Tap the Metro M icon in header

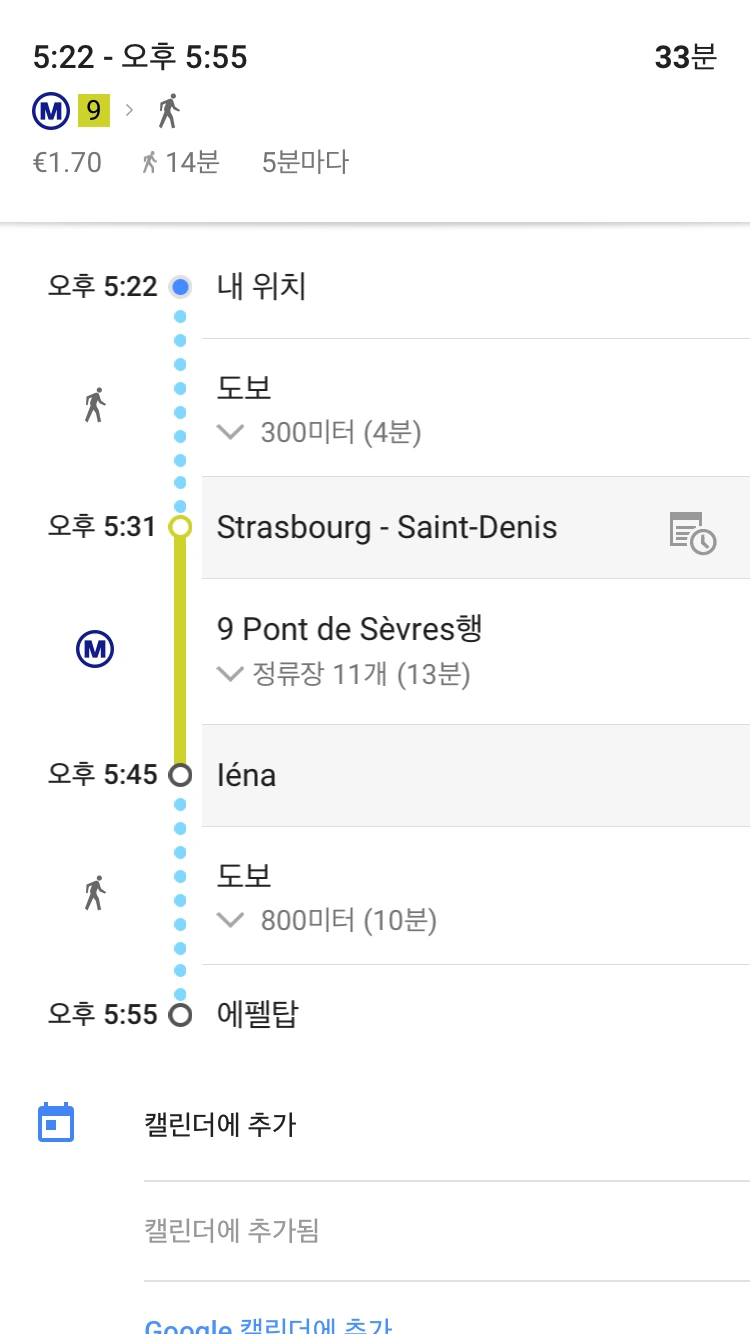[x=50, y=112]
